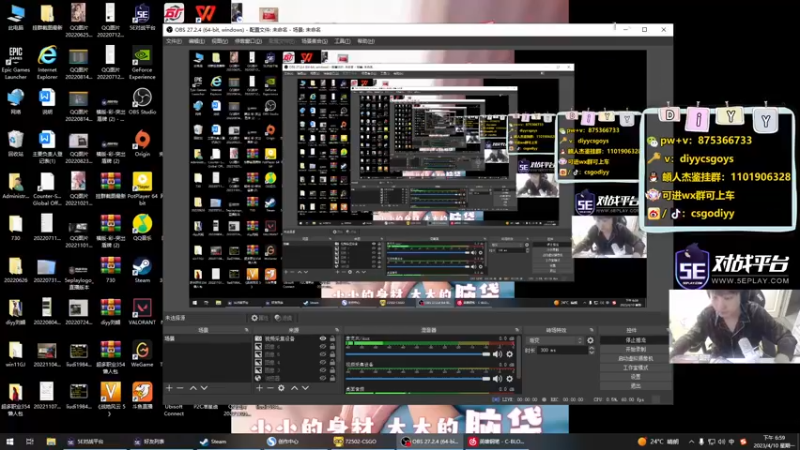The width and height of the screenshot is (800, 450).
Task: Adjust the 视频采集设备 audio volume slider
Action: (x=418, y=379)
